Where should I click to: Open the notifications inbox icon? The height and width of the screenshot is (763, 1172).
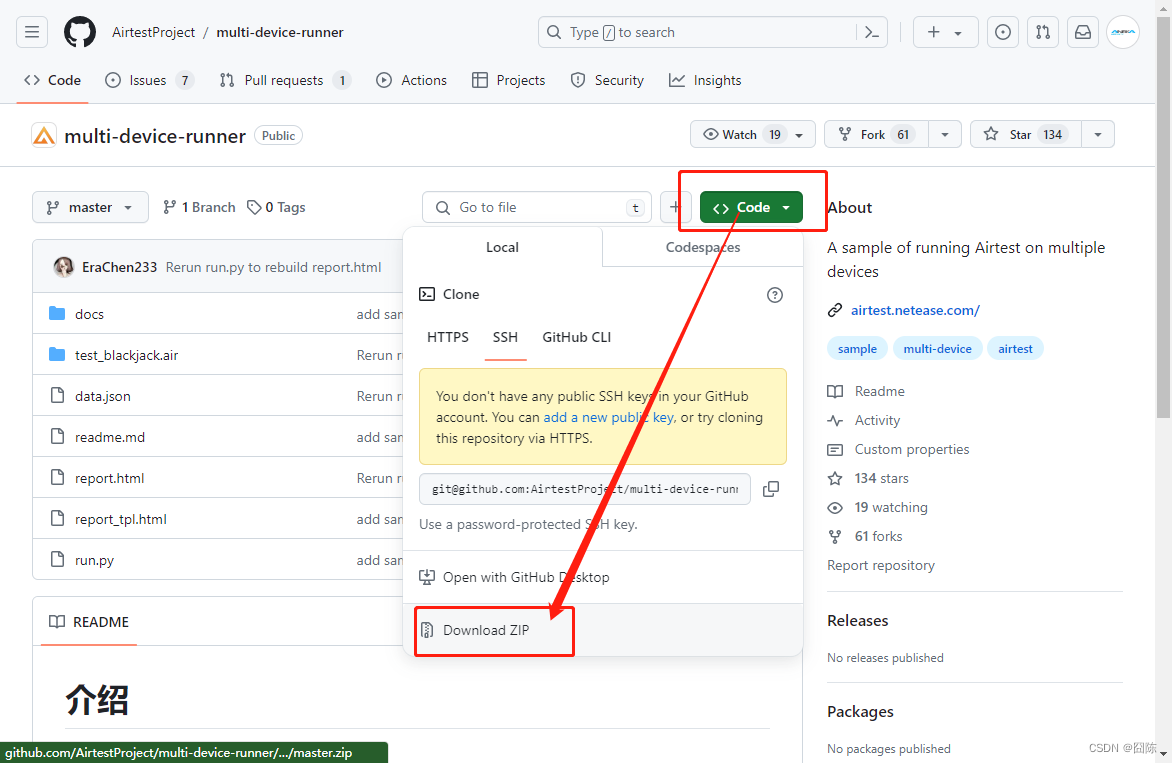pos(1082,32)
